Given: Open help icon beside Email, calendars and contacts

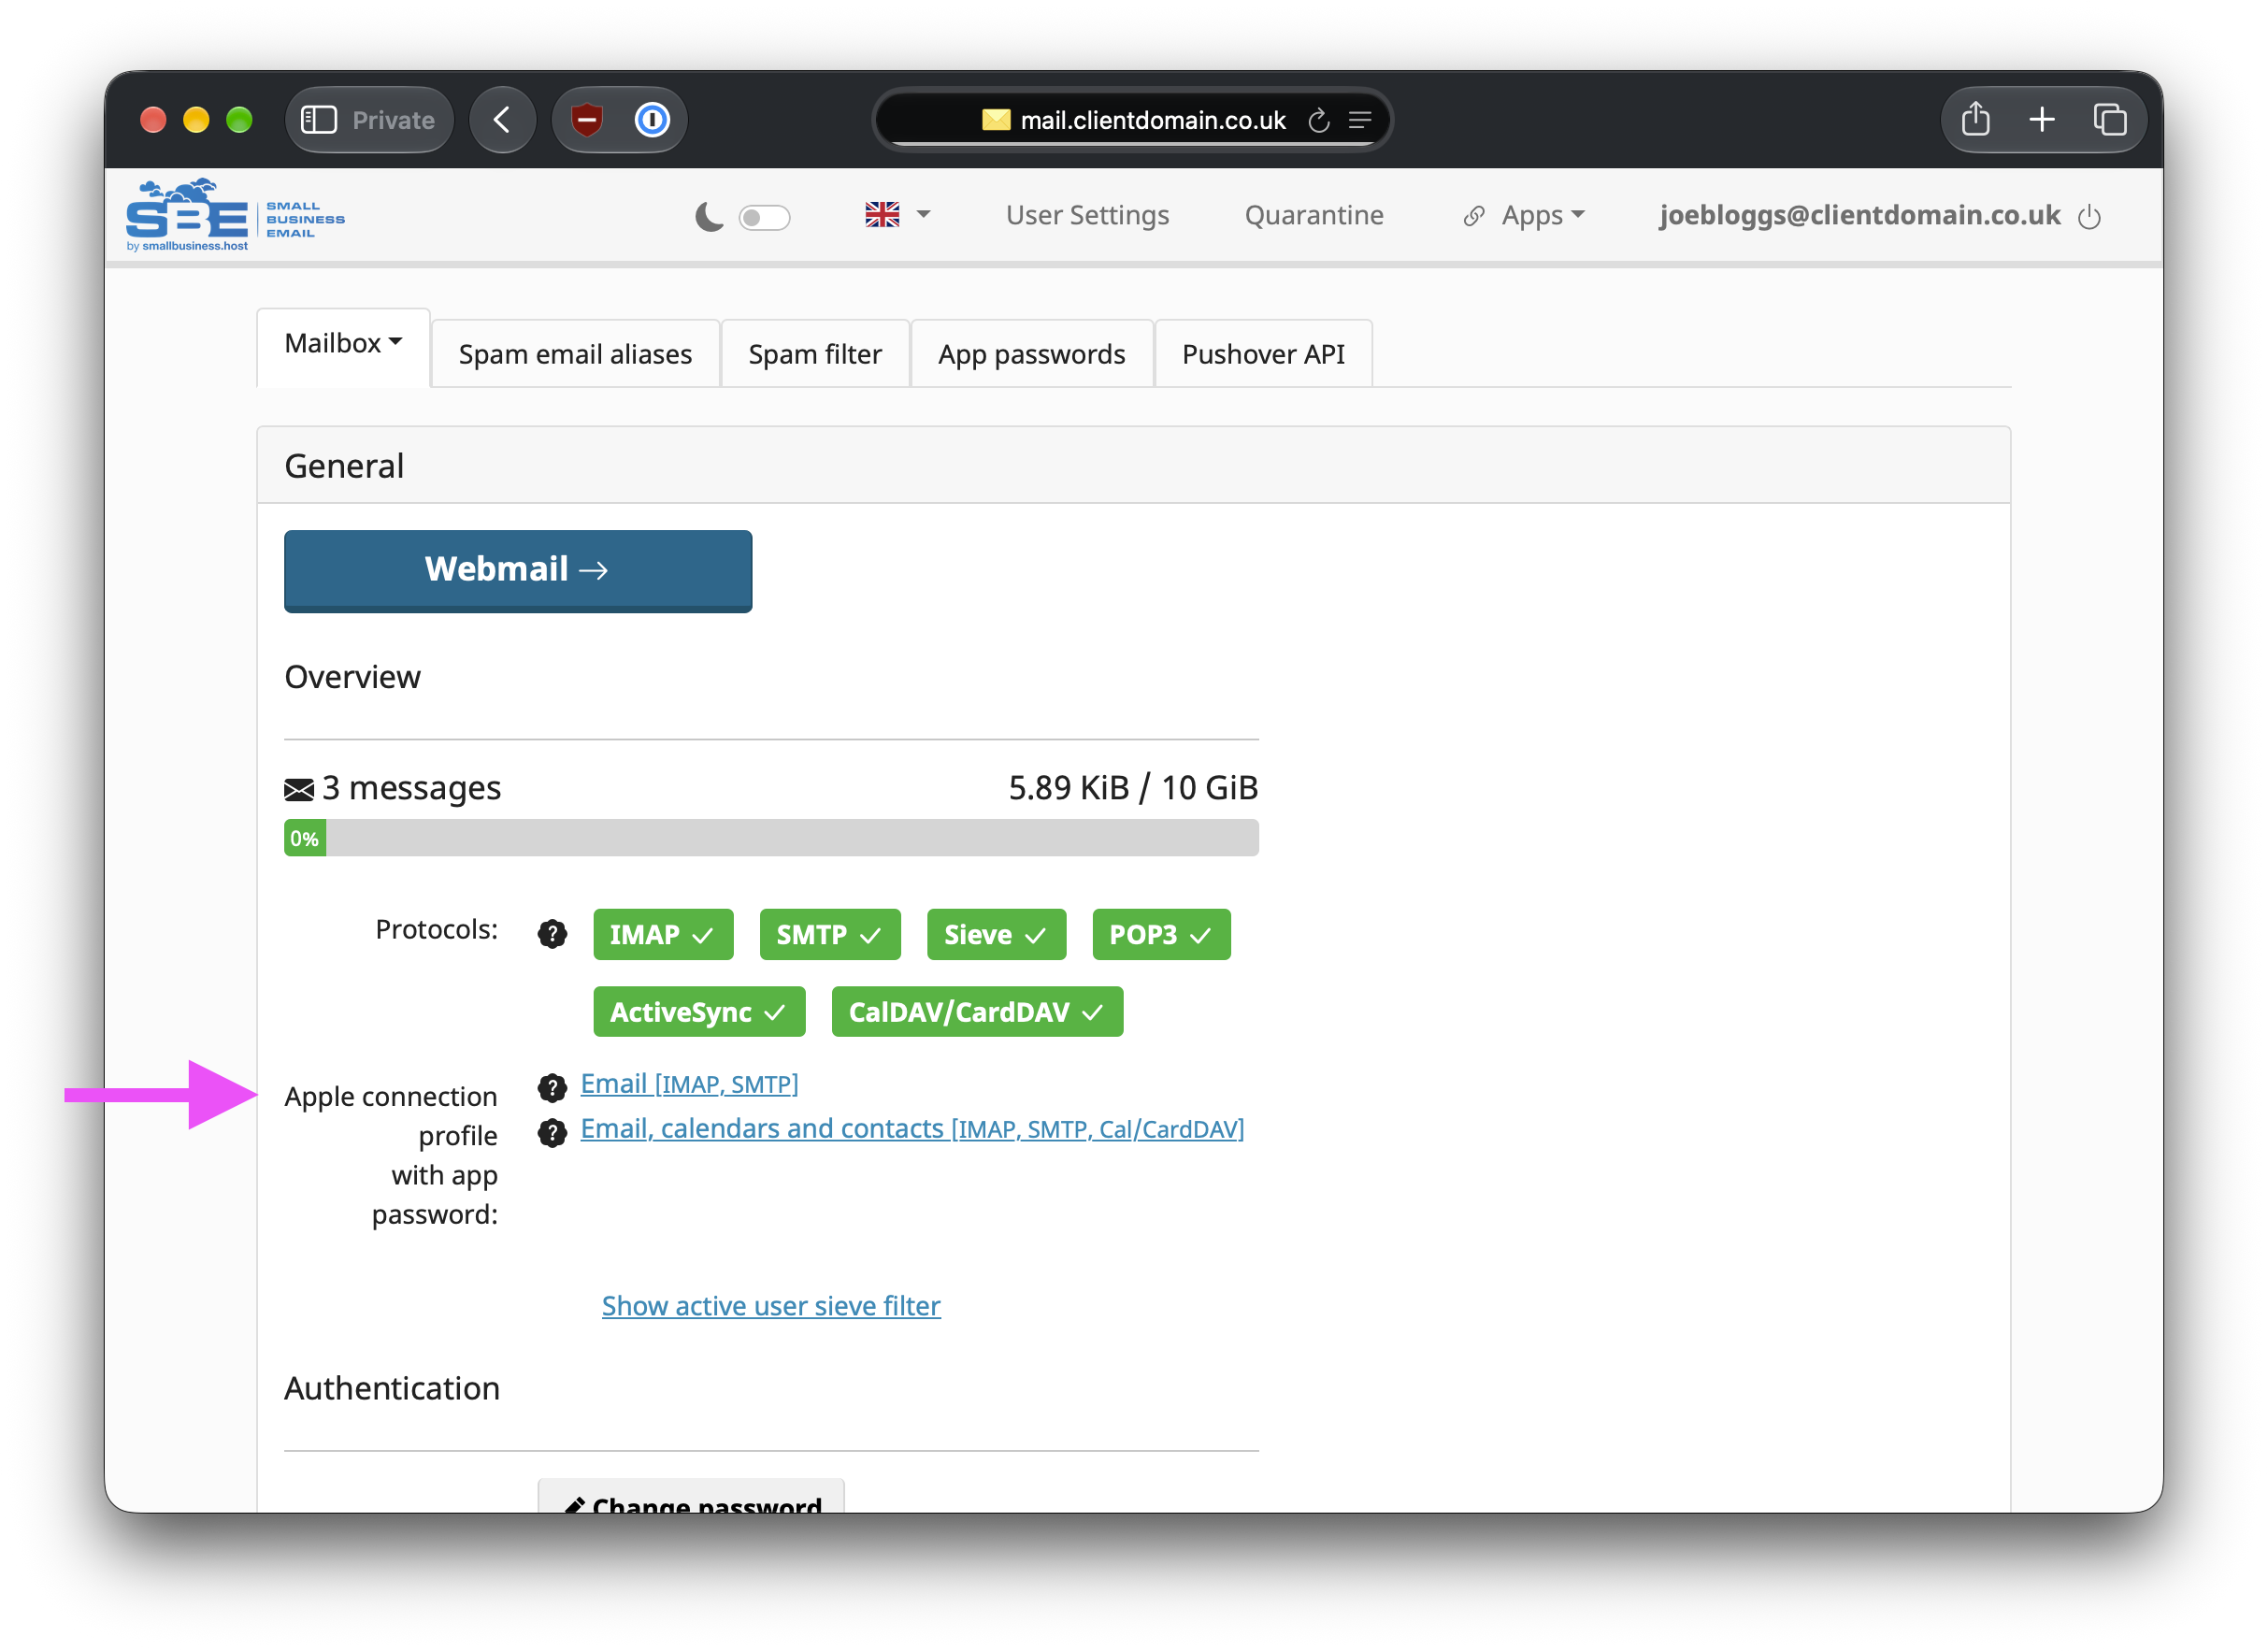Looking at the screenshot, I should [552, 1132].
